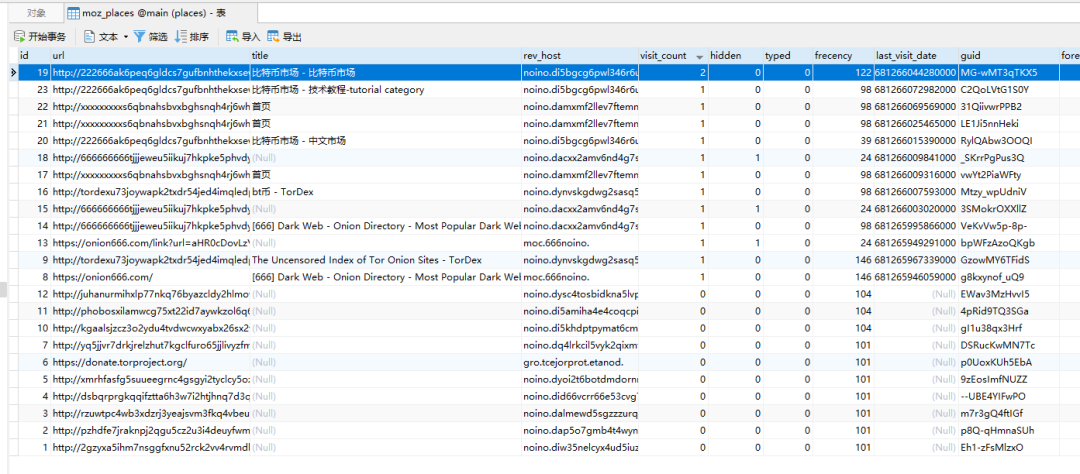This screenshot has height=474, width=1080.
Task: Select guid cell '3SMokrOXXllZ'
Action: [1008, 209]
